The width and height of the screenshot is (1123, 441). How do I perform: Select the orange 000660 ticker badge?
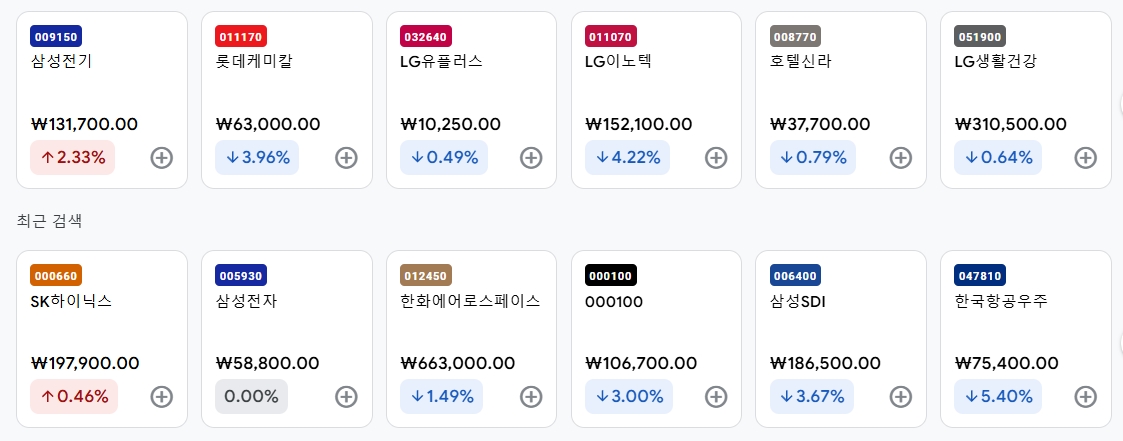[x=56, y=276]
